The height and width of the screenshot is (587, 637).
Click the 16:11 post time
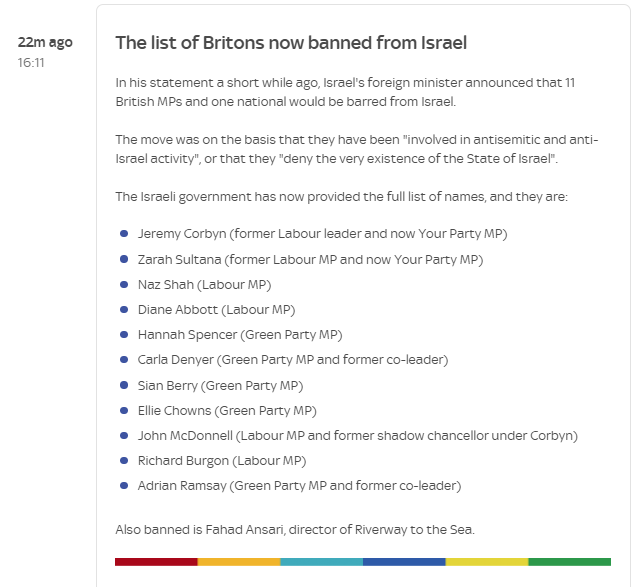[31, 63]
